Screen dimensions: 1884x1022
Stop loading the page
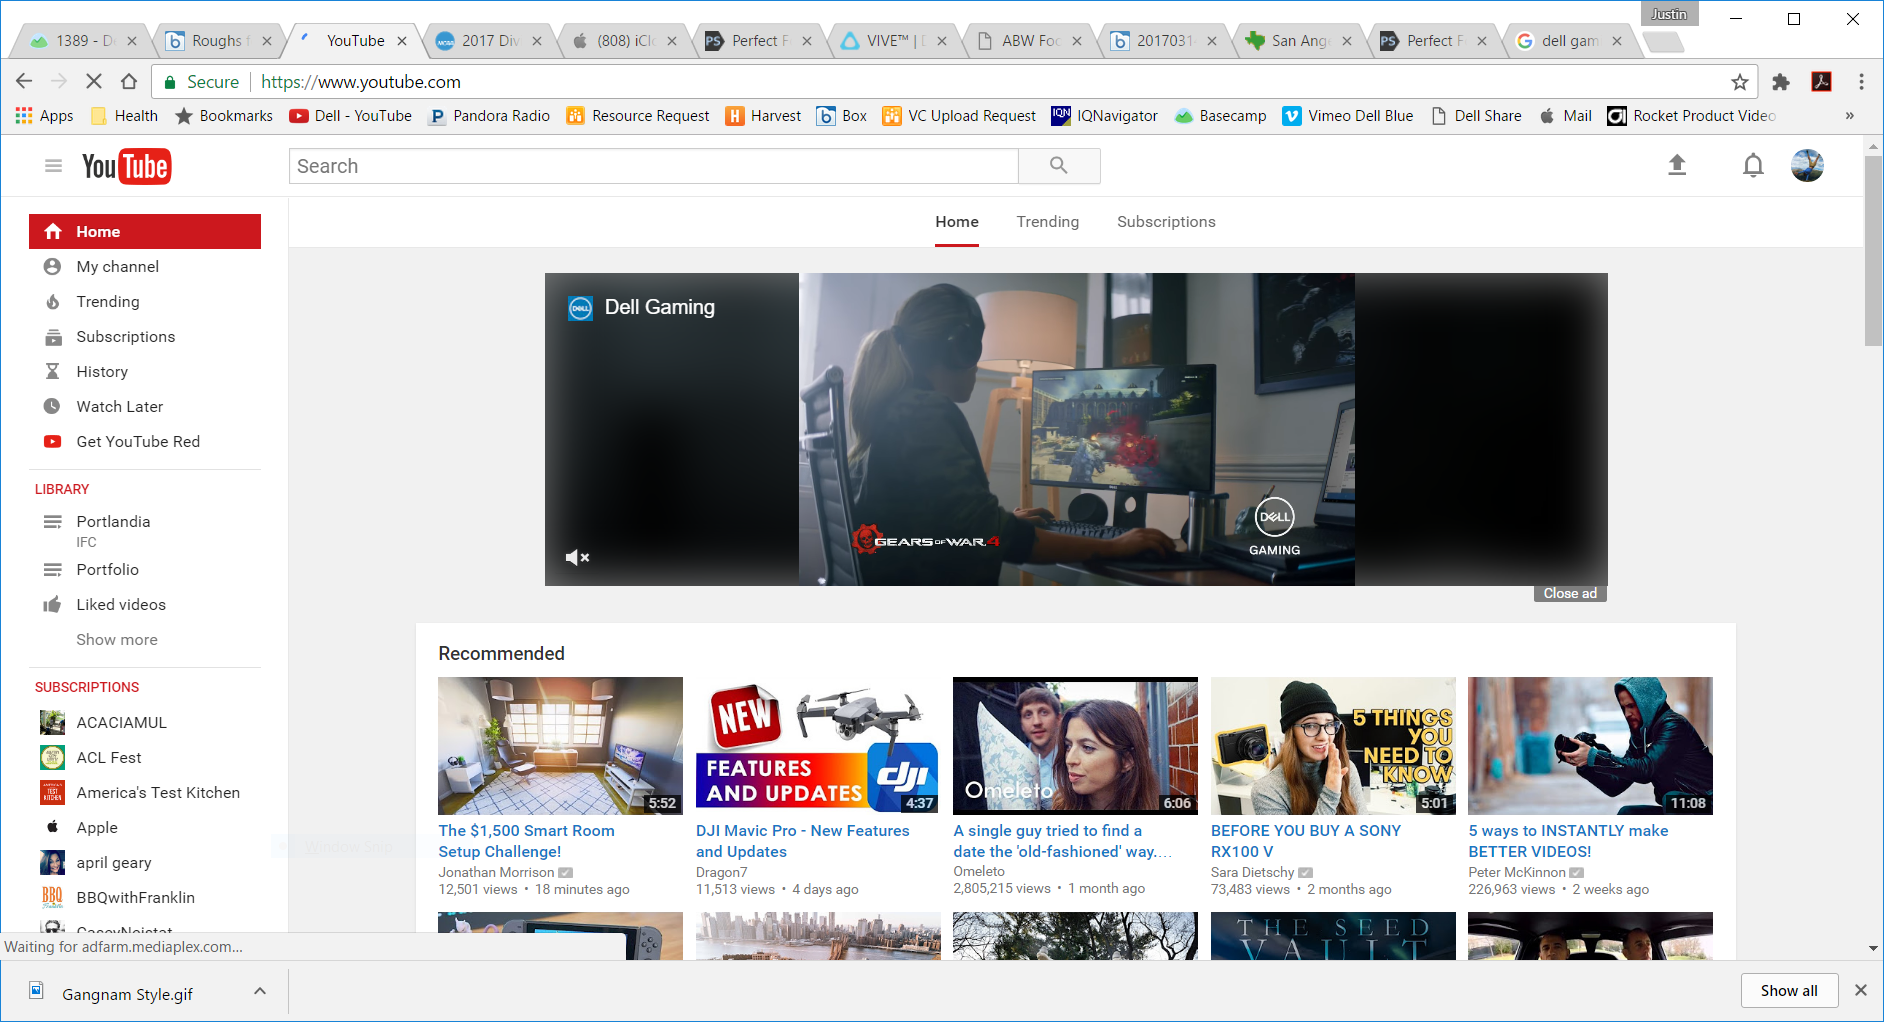[94, 82]
